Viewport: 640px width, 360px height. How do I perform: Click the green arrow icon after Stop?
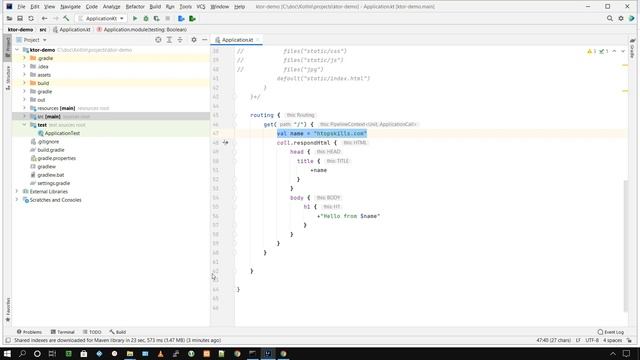[192, 18]
